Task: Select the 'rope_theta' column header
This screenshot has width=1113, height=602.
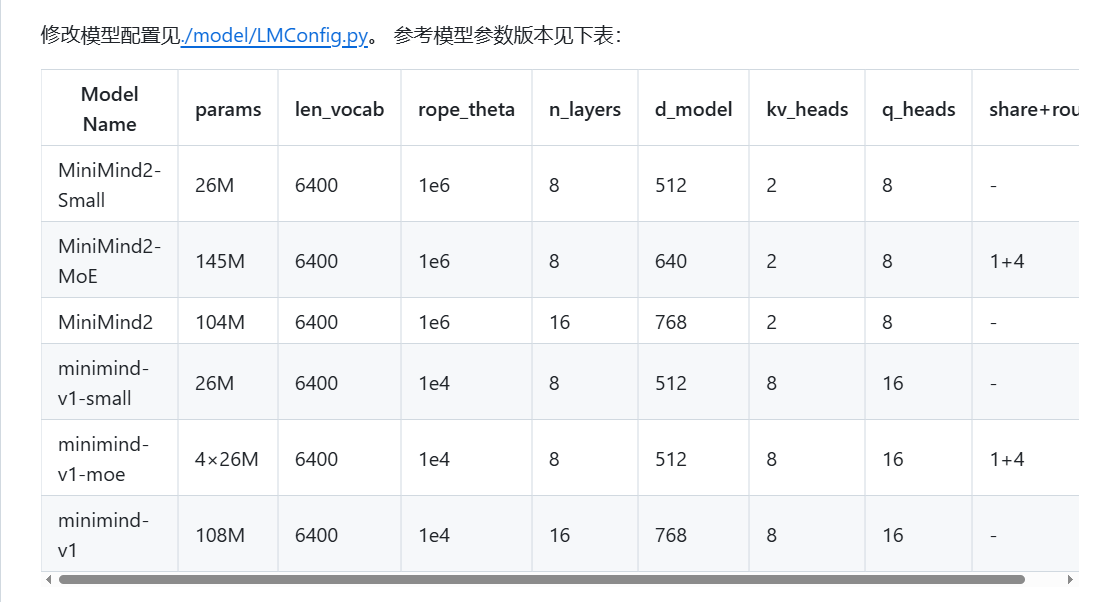Action: click(x=466, y=109)
